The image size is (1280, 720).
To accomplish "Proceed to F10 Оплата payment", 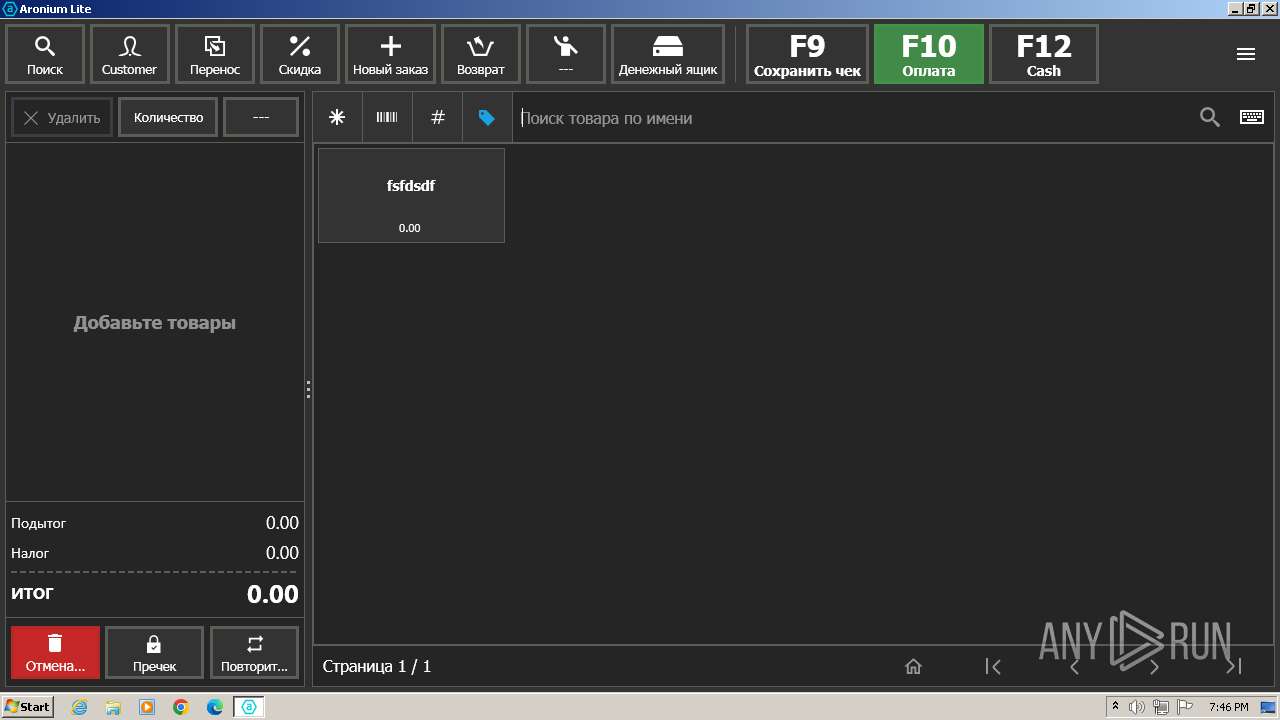I will 929,54.
